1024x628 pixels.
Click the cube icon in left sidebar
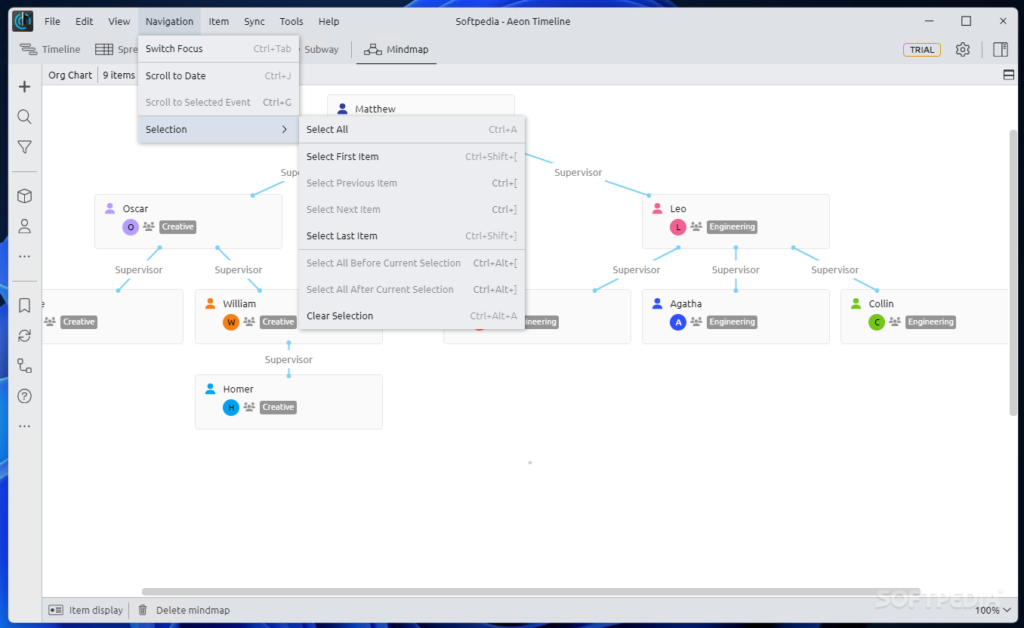click(24, 196)
